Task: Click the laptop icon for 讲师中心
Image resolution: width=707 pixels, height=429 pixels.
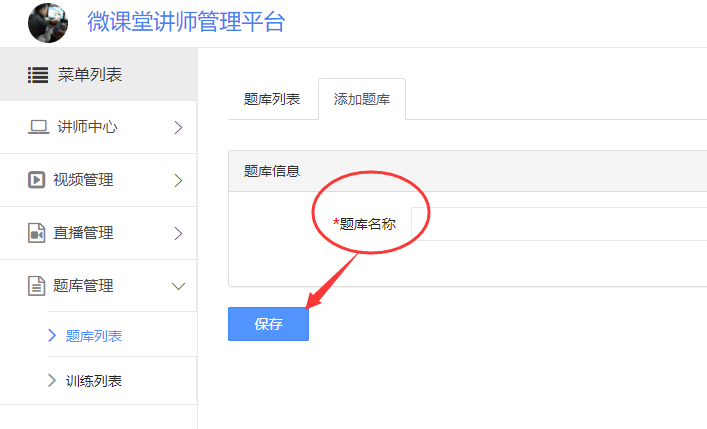Action: click(38, 127)
